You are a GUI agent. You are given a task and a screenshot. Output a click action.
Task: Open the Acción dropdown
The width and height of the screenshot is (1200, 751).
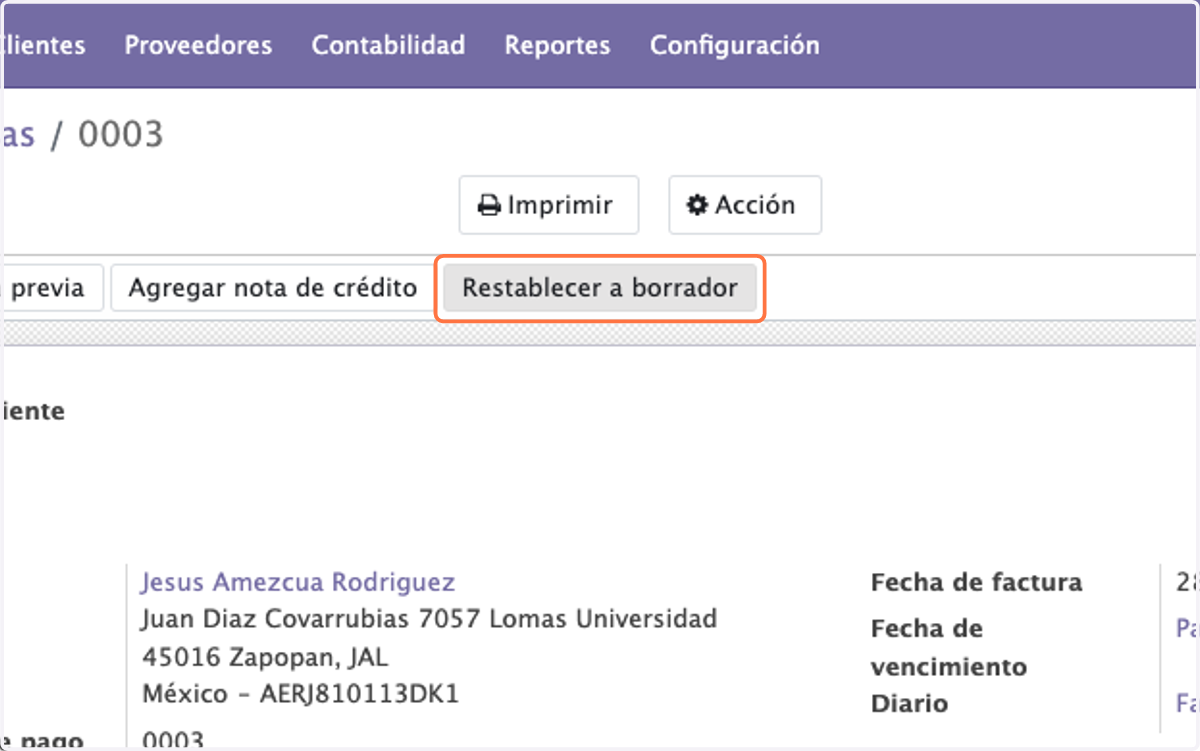tap(745, 205)
